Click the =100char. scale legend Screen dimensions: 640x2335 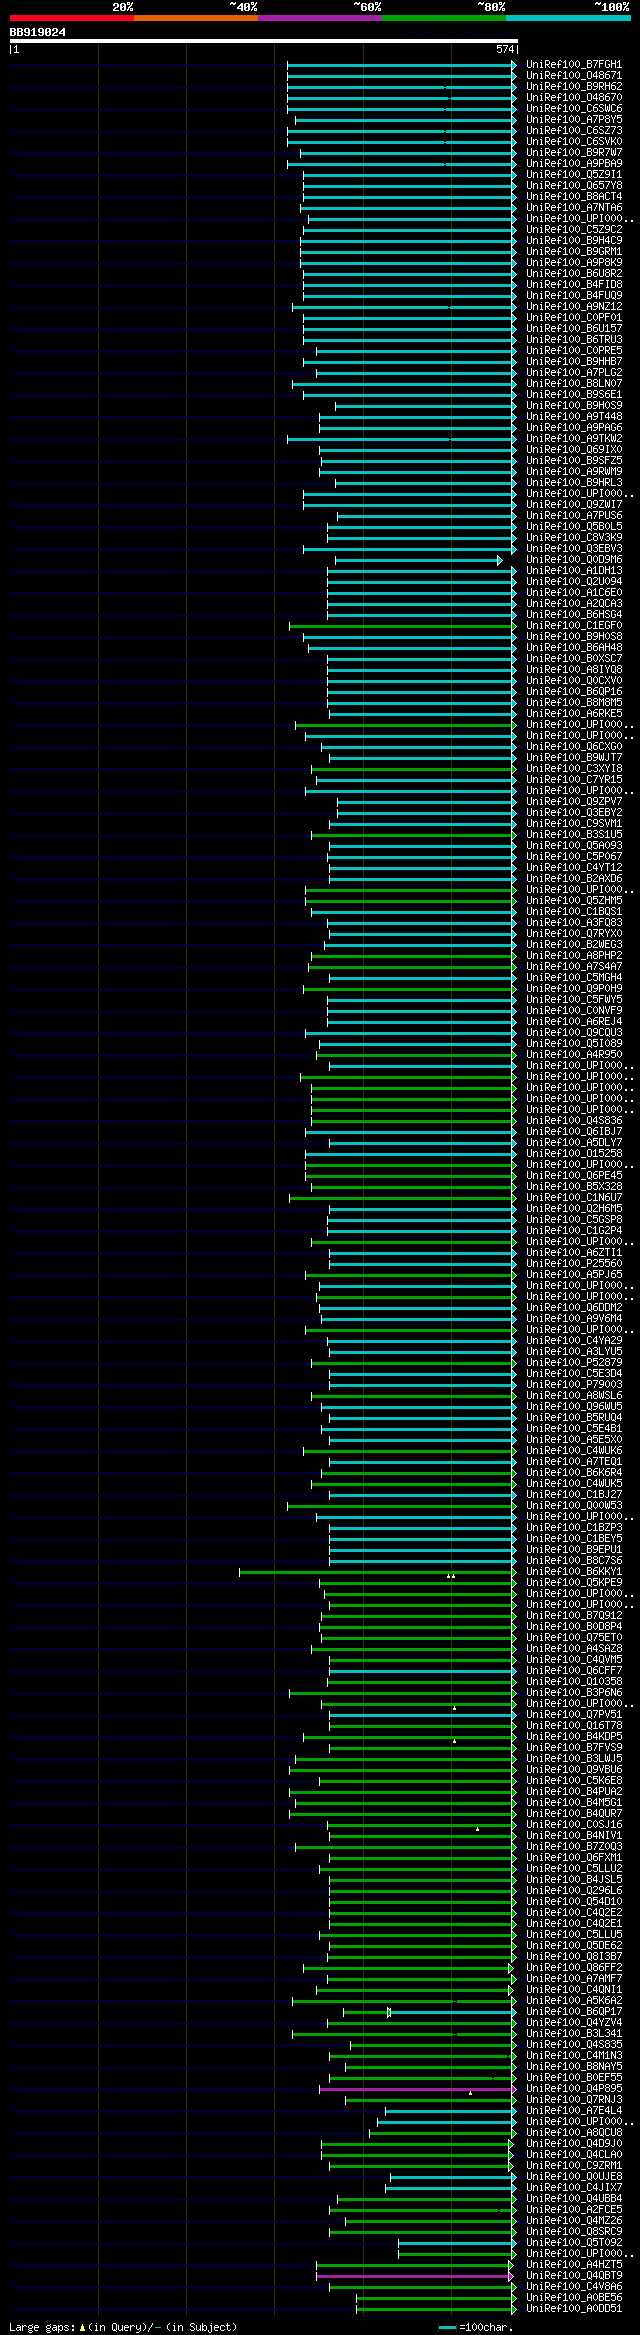(x=476, y=2328)
